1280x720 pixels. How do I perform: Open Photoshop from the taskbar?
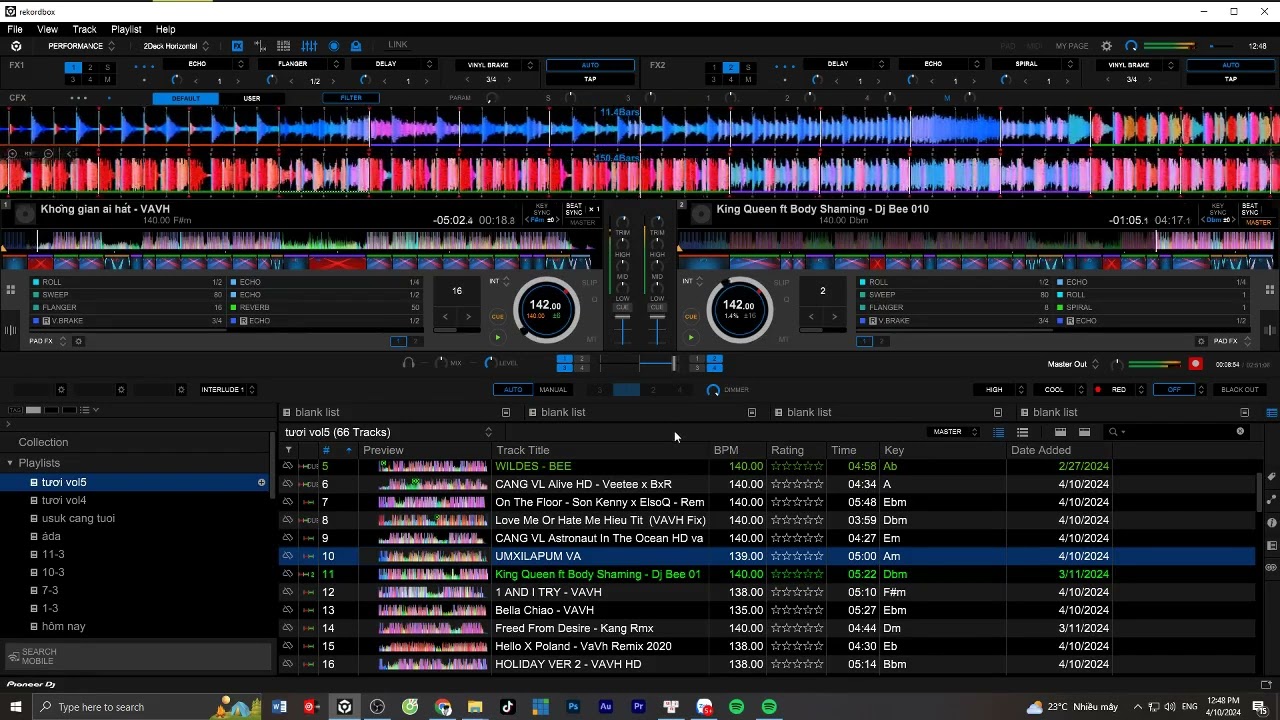573,707
